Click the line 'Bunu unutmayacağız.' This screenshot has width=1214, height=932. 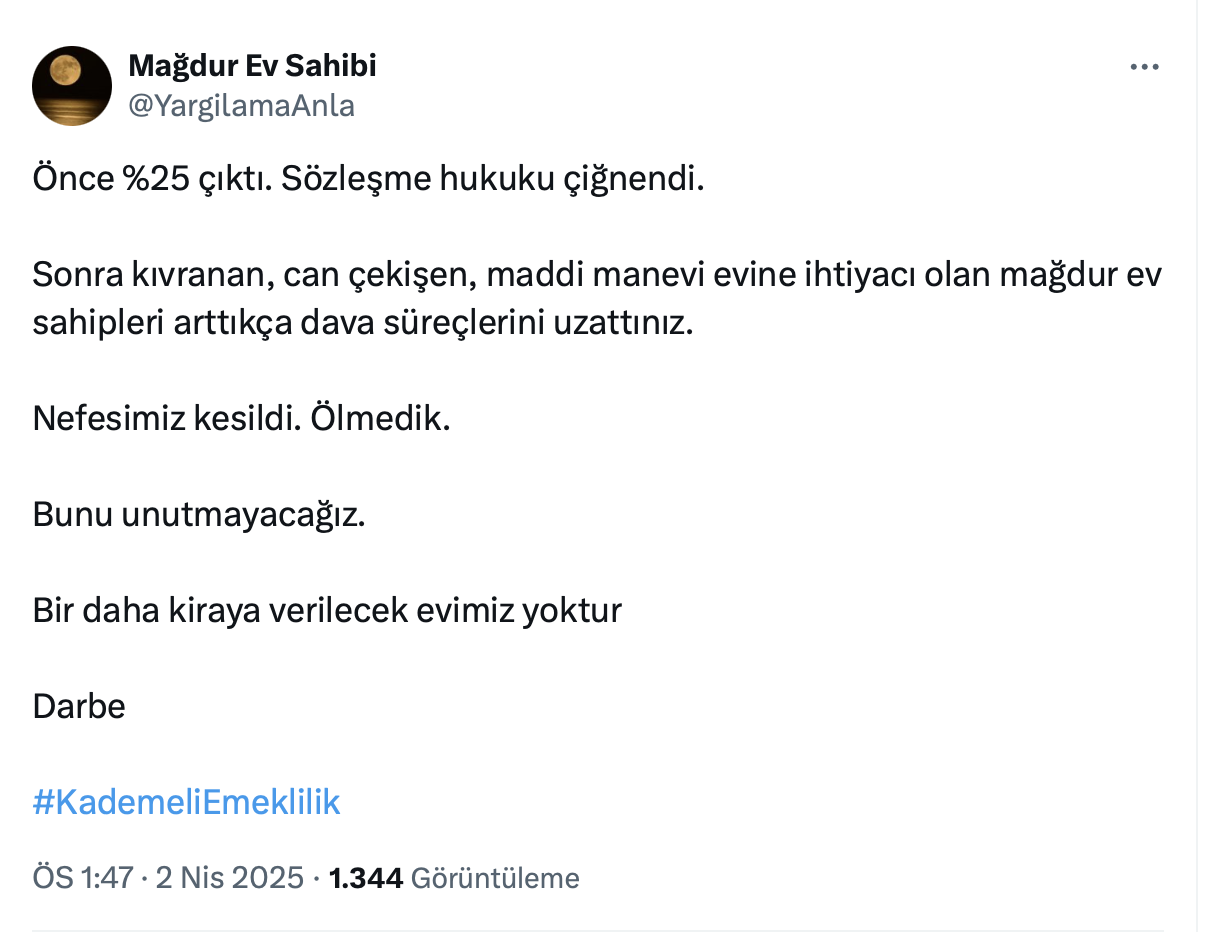click(x=199, y=514)
